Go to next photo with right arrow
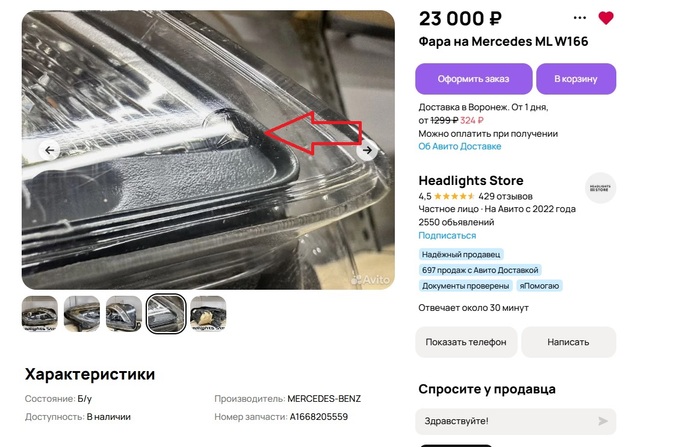700x447 pixels. (367, 150)
